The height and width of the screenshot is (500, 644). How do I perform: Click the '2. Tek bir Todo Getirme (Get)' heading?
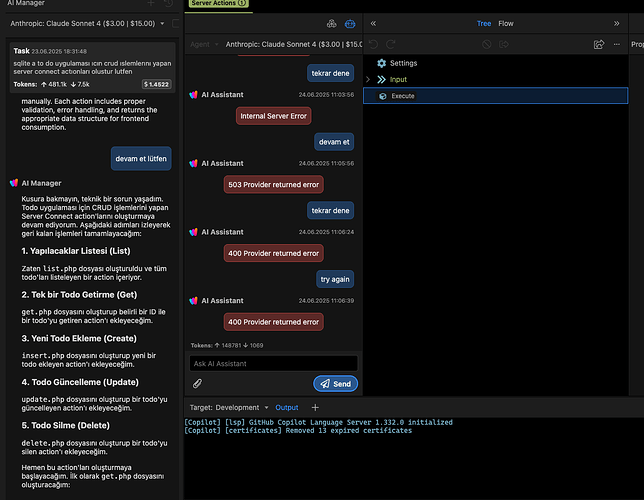coord(79,295)
